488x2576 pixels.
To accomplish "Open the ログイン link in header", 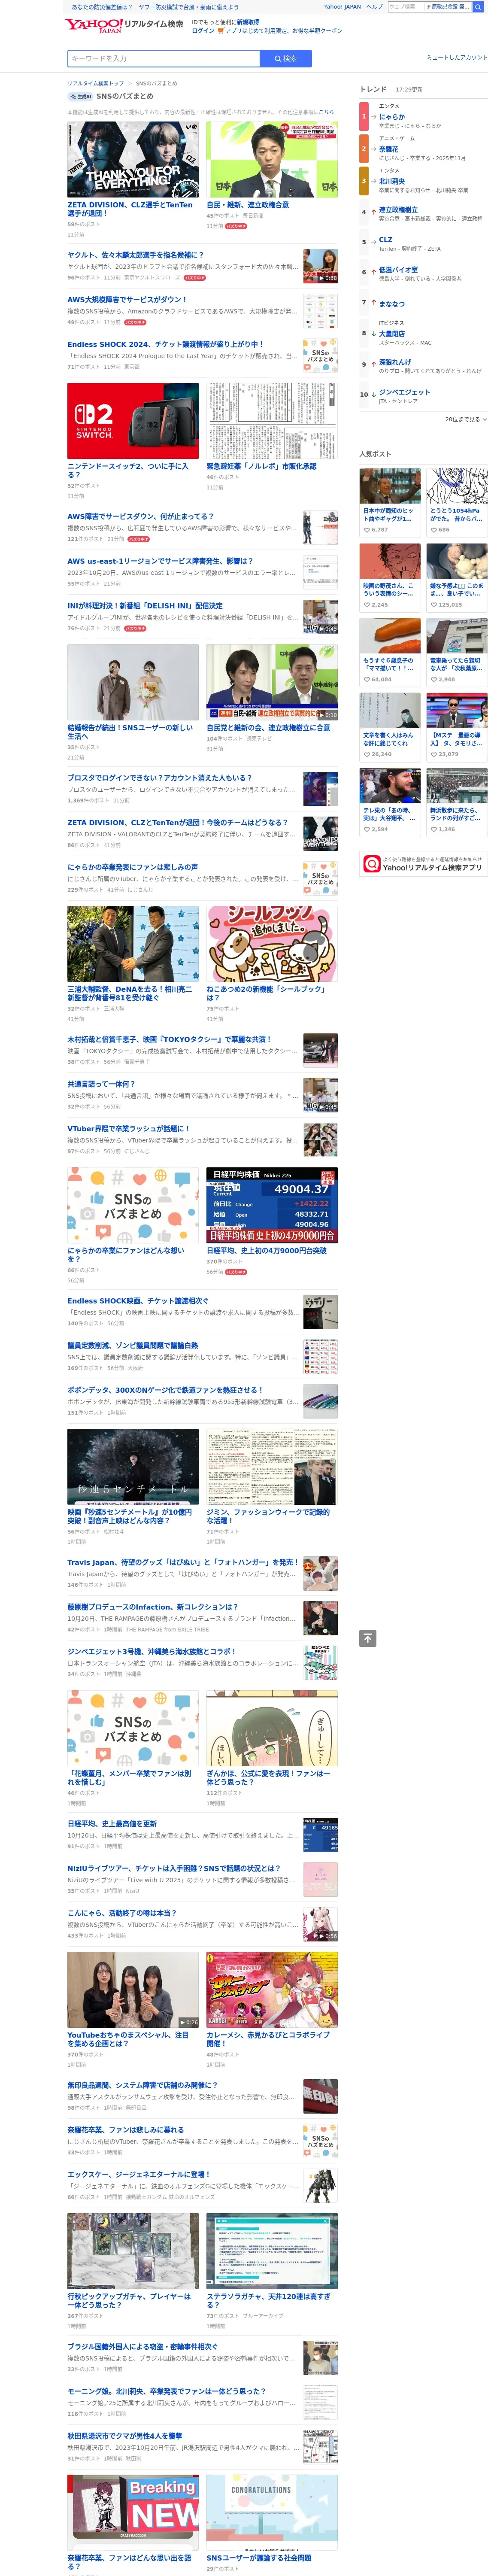I will tap(203, 31).
